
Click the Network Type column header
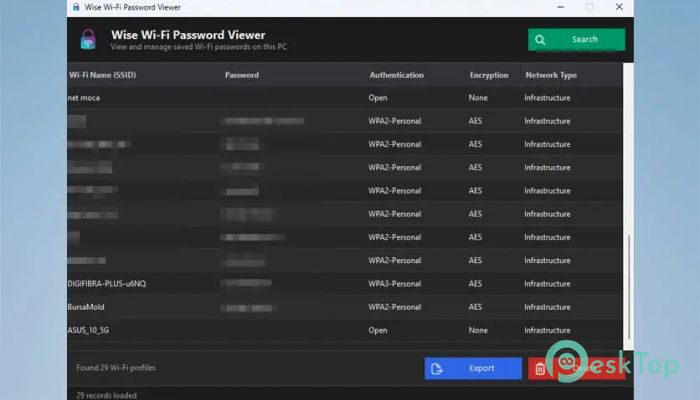click(551, 75)
